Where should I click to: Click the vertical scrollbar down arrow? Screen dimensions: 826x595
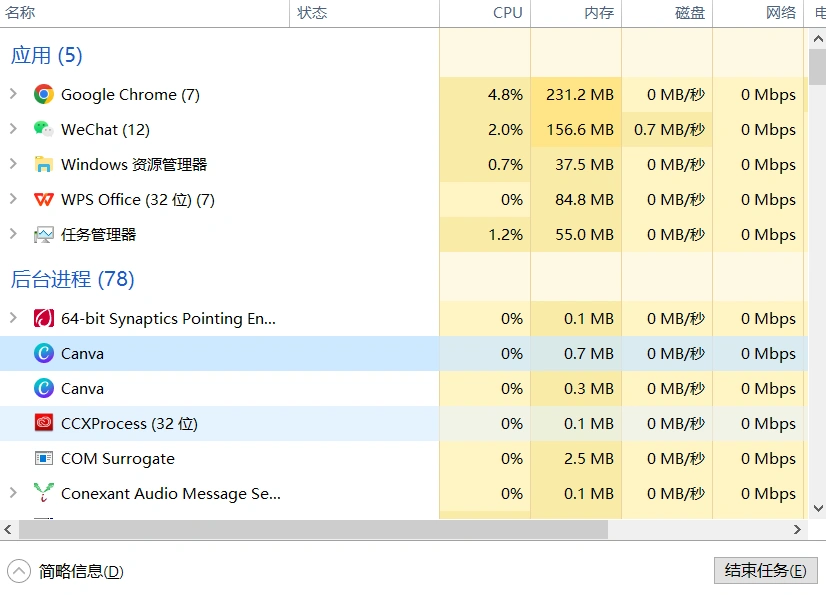[817, 511]
